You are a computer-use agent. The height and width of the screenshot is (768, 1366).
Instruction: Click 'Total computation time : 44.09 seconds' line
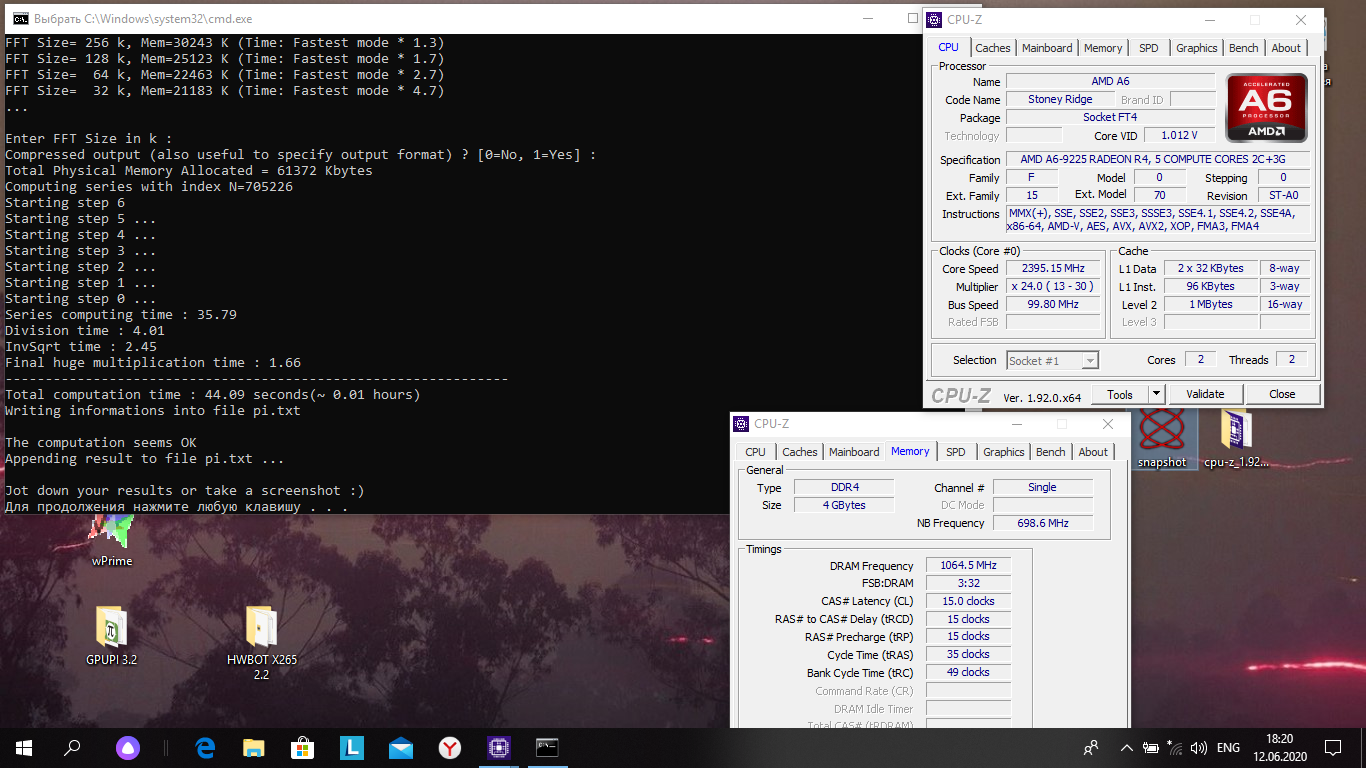click(x=213, y=394)
